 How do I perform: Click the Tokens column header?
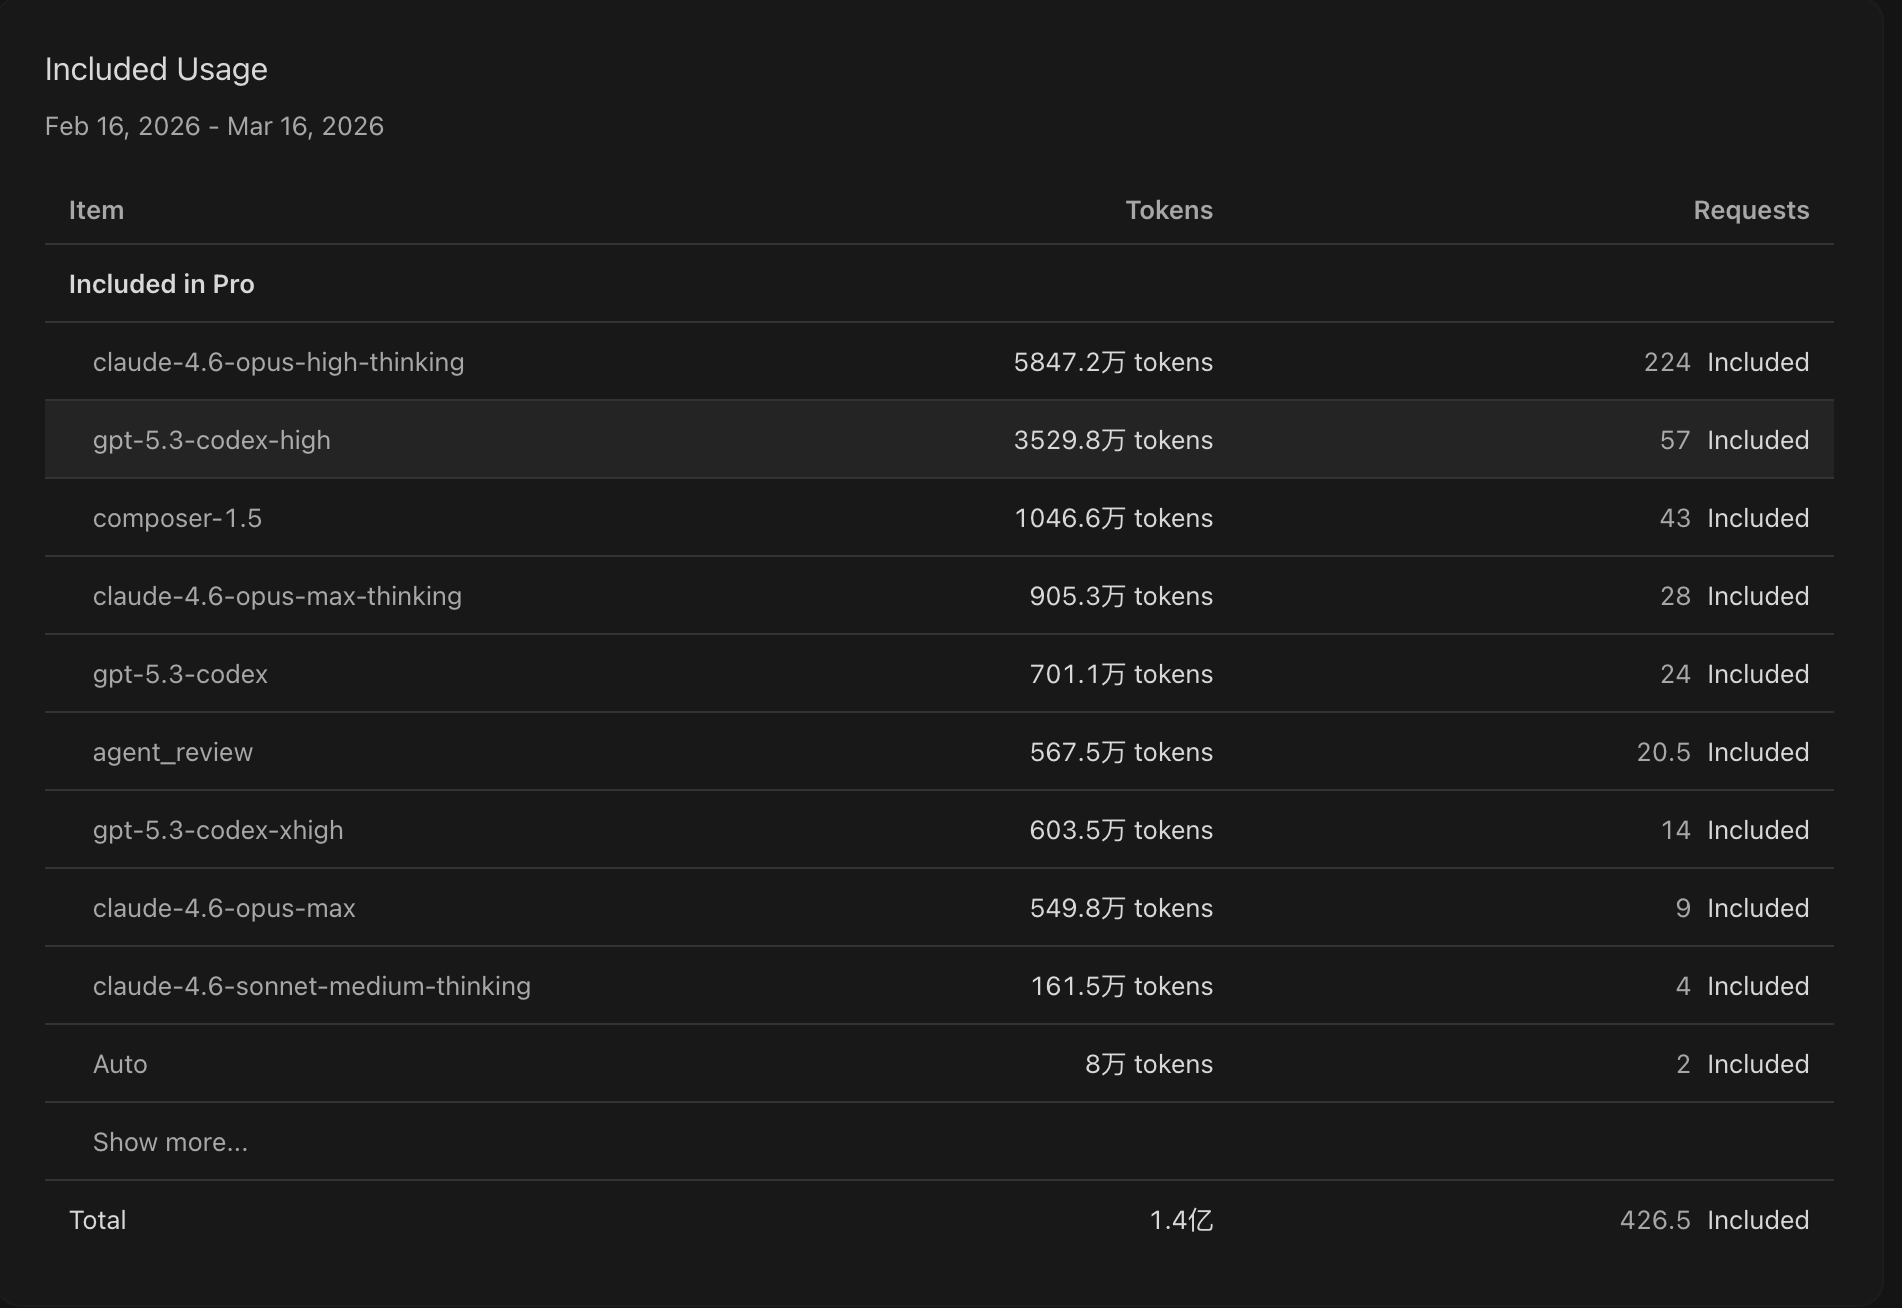[1168, 210]
